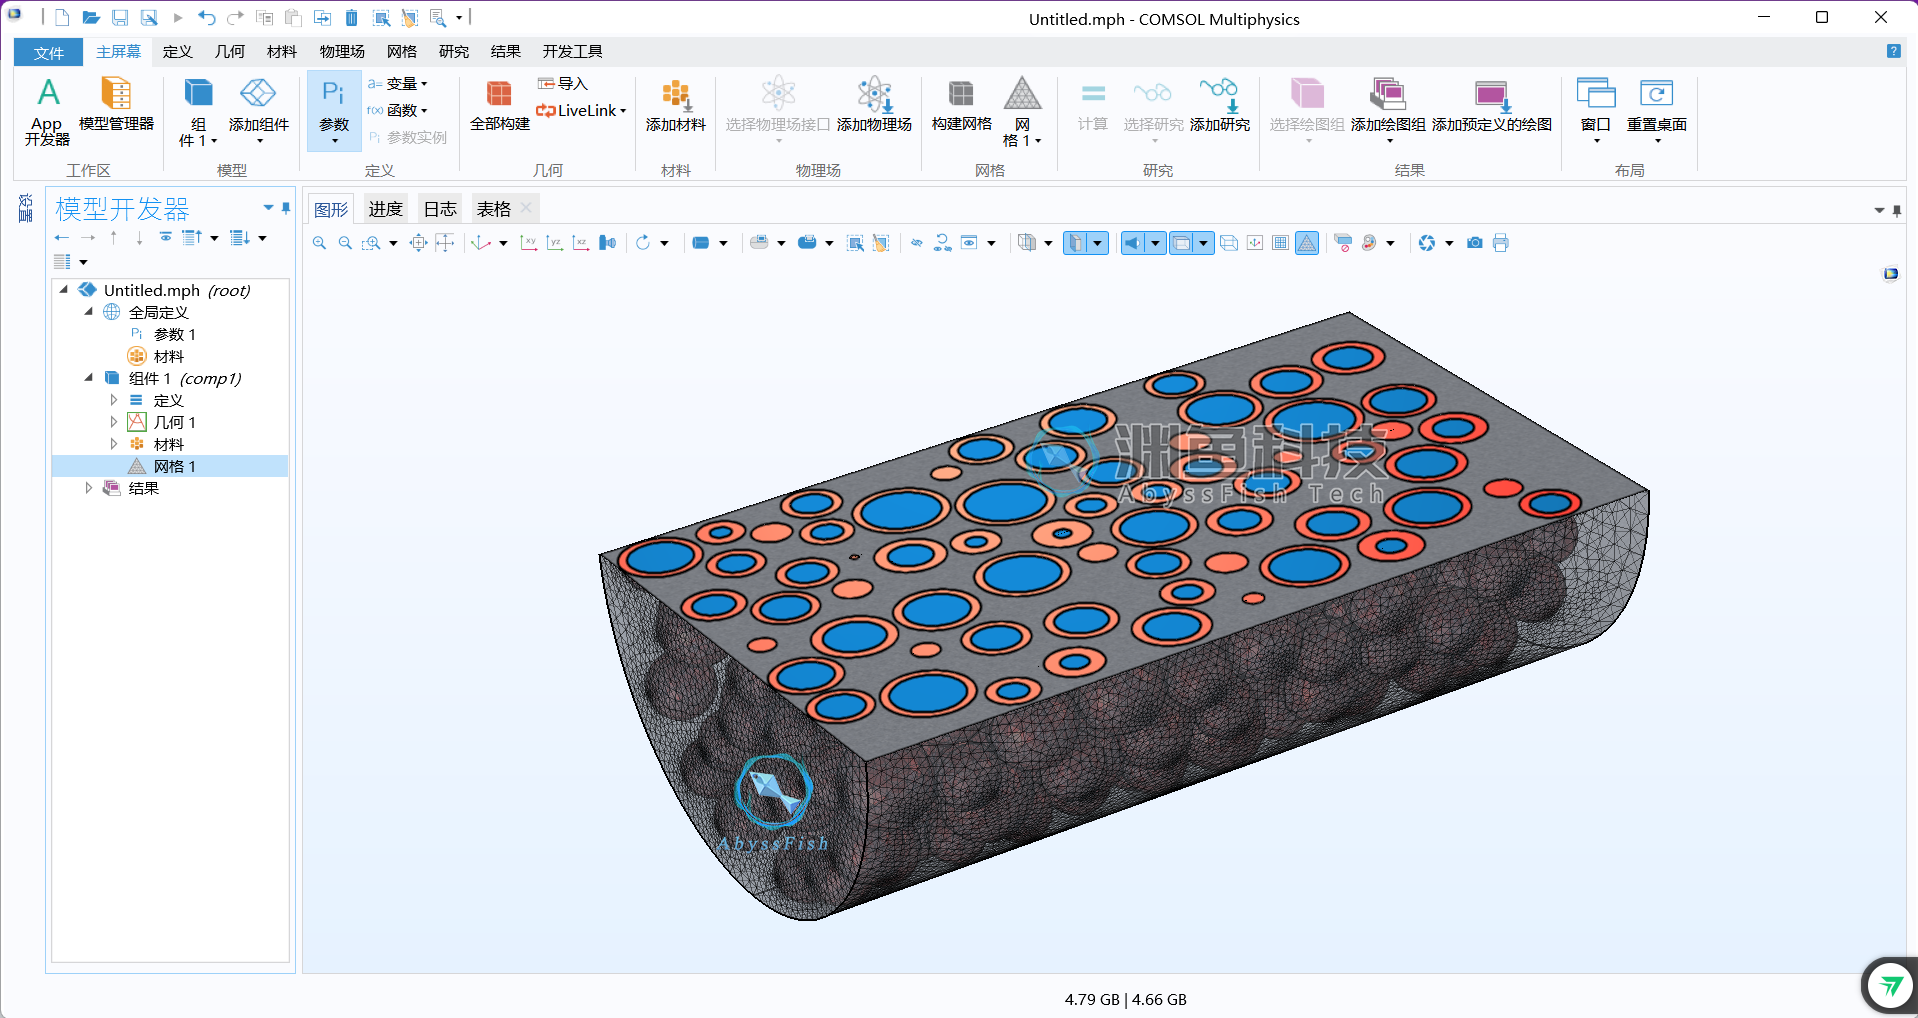Click 添加组件 button
Viewport: 1918px width, 1018px height.
pyautogui.click(x=258, y=112)
